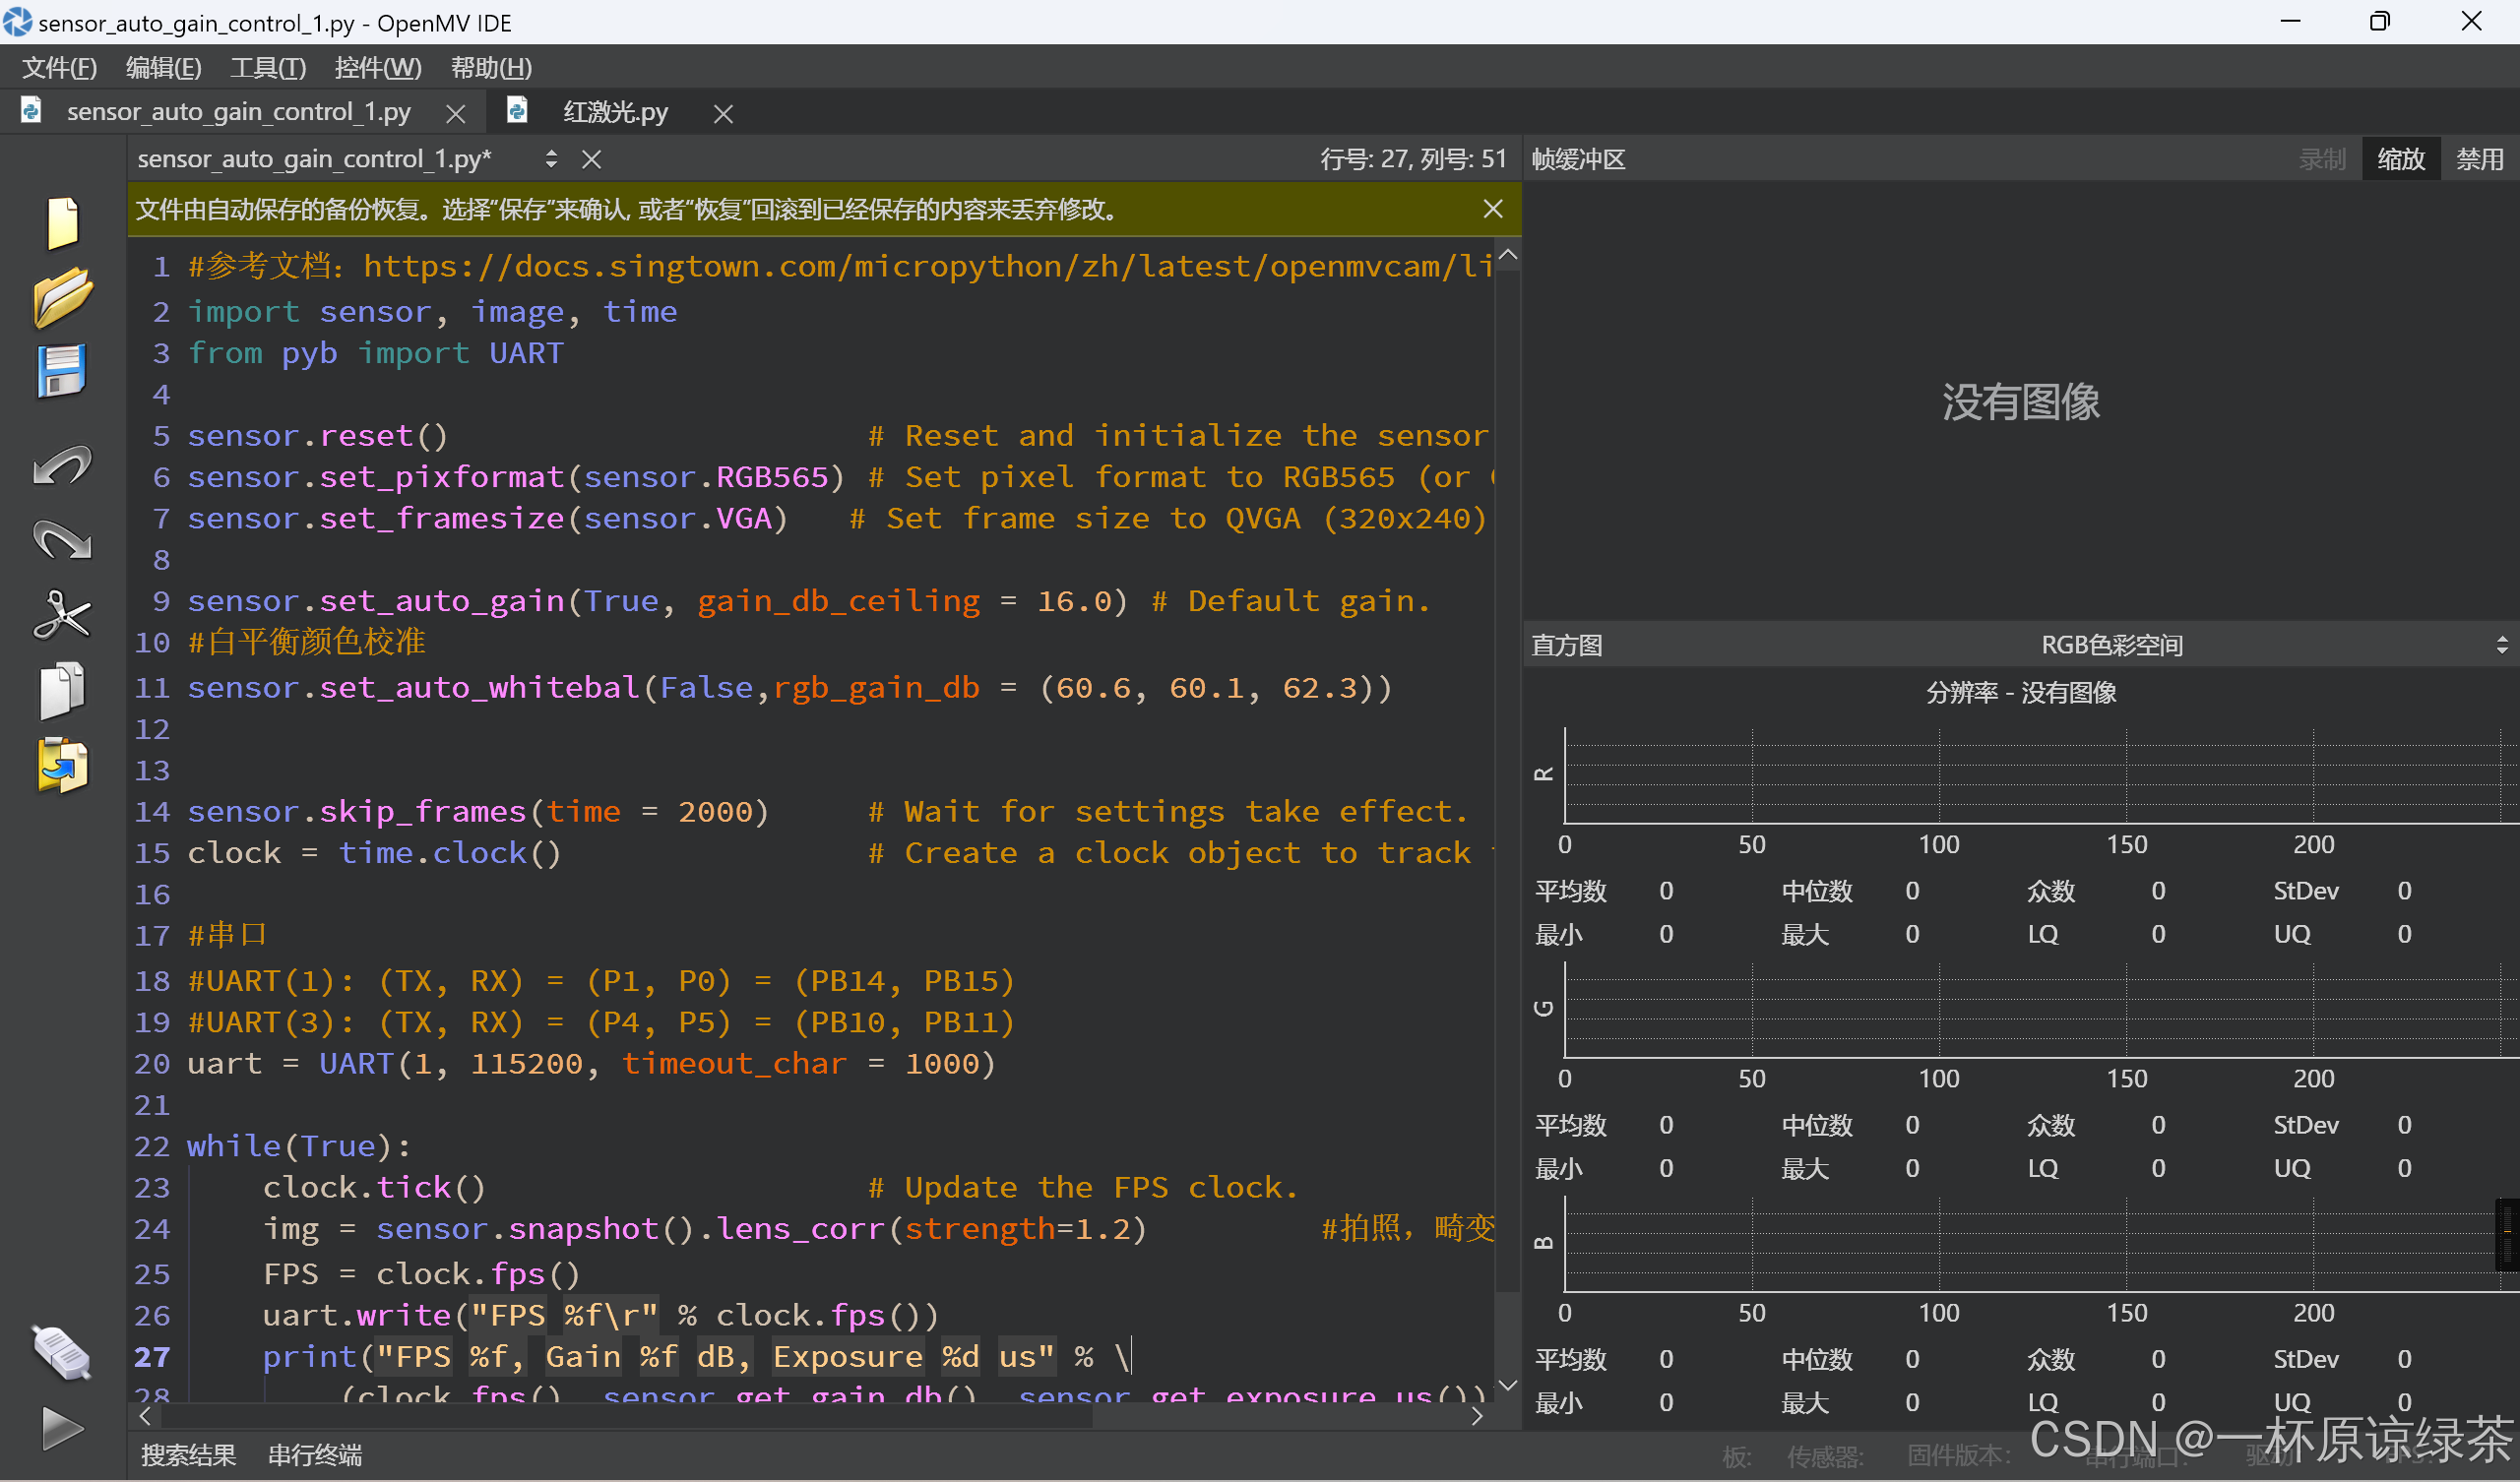2520x1482 pixels.
Task: Click the Save floppy disk icon
Action: click(x=62, y=371)
